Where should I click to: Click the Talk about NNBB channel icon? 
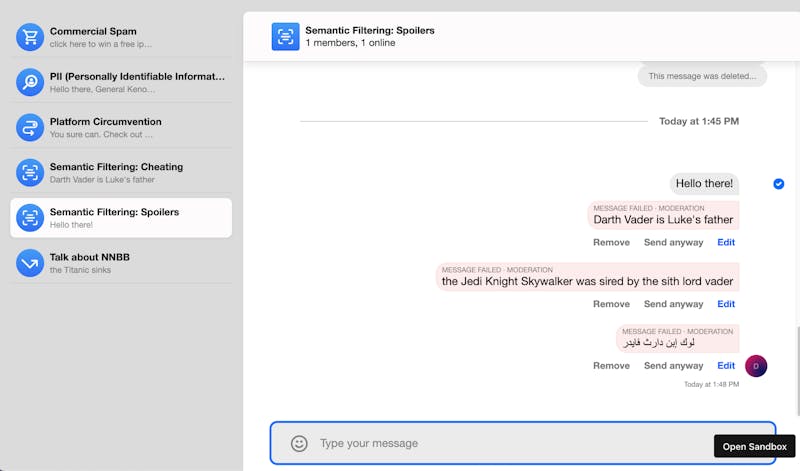pyautogui.click(x=30, y=263)
